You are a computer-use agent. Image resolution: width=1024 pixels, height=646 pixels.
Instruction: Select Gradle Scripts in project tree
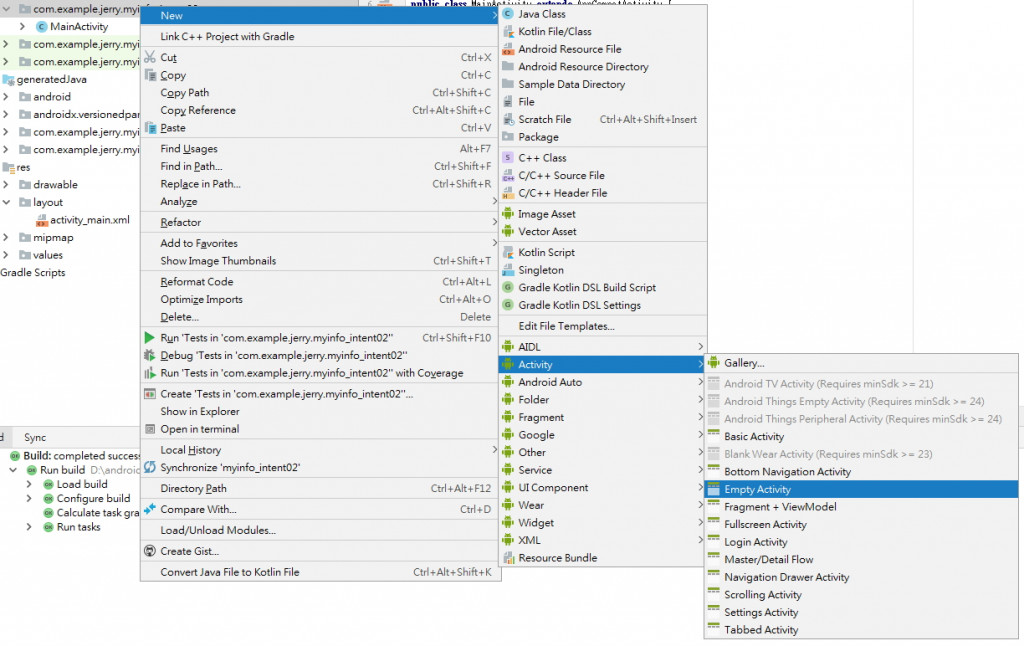pos(33,273)
